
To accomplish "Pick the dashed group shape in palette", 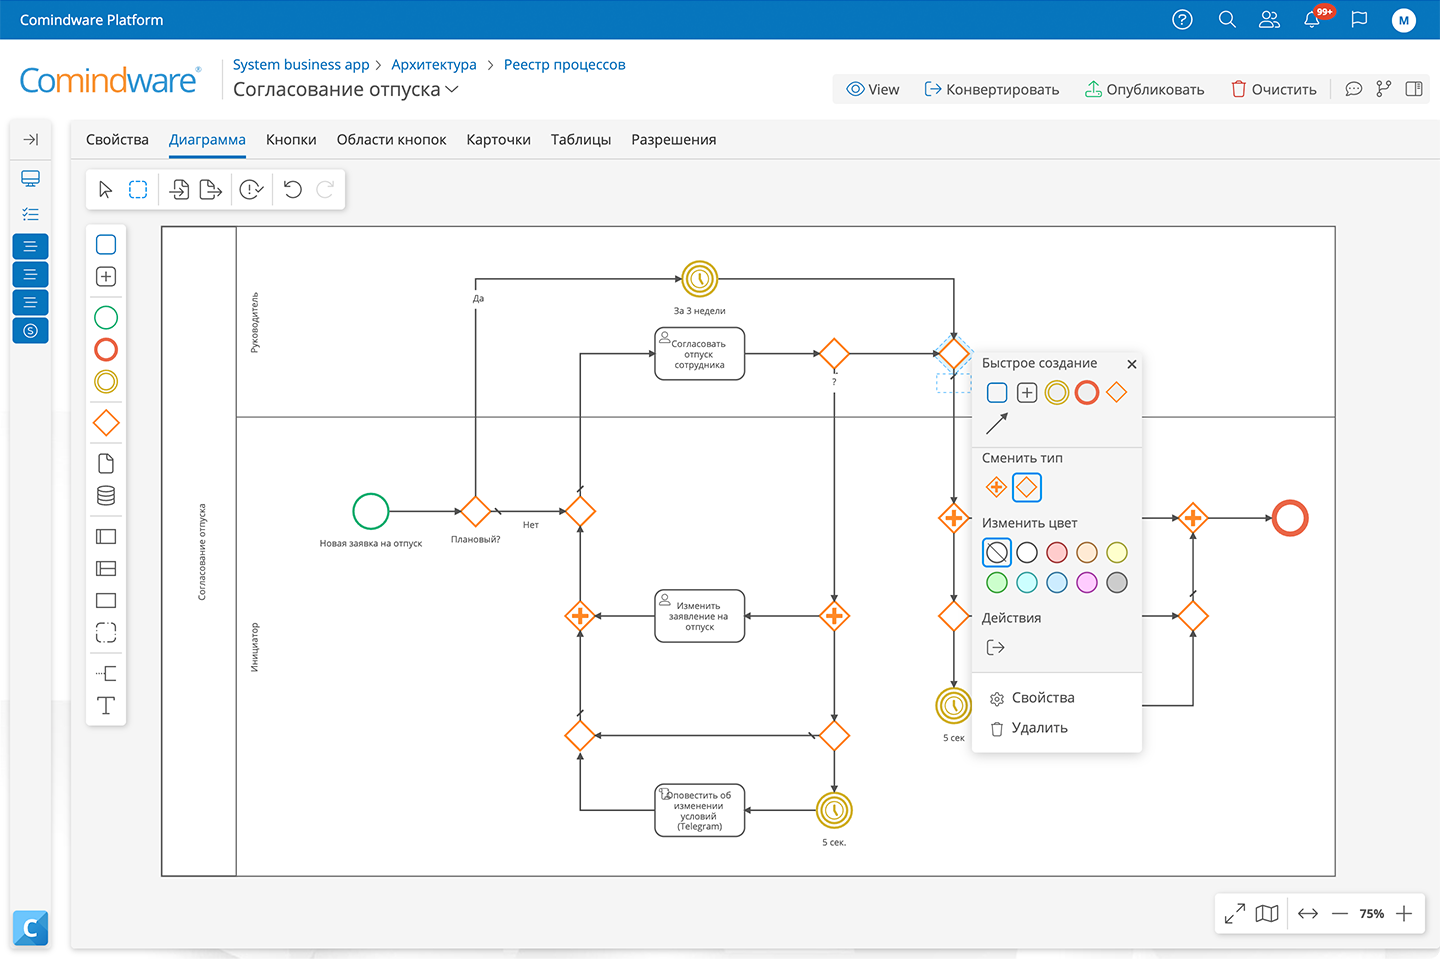I will tap(106, 633).
